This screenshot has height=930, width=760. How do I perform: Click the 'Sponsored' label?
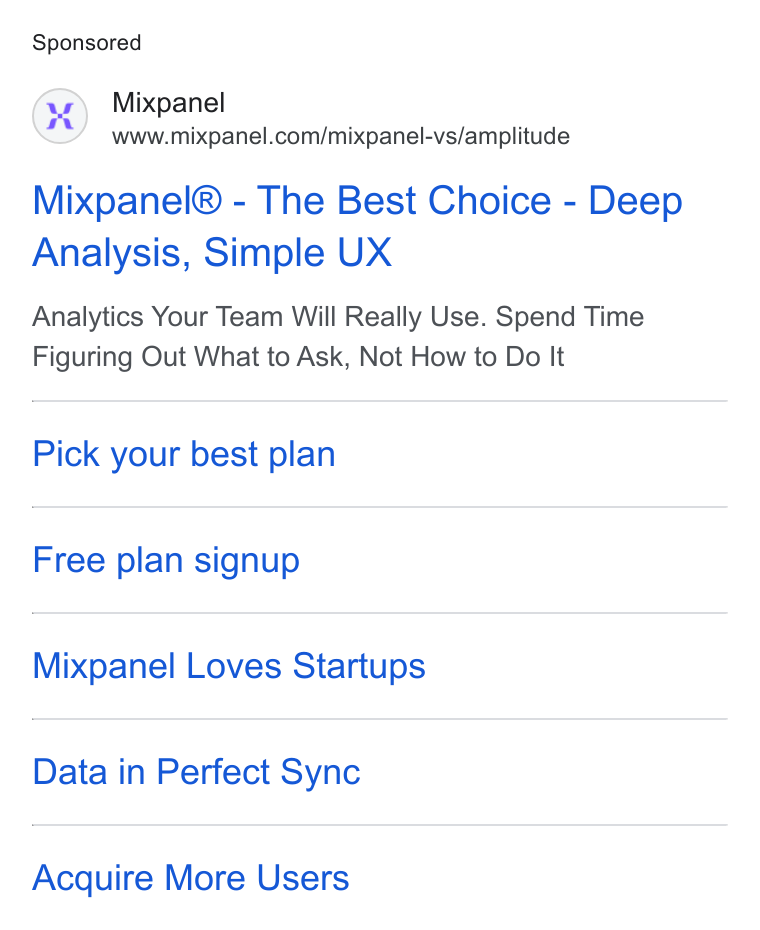87,43
